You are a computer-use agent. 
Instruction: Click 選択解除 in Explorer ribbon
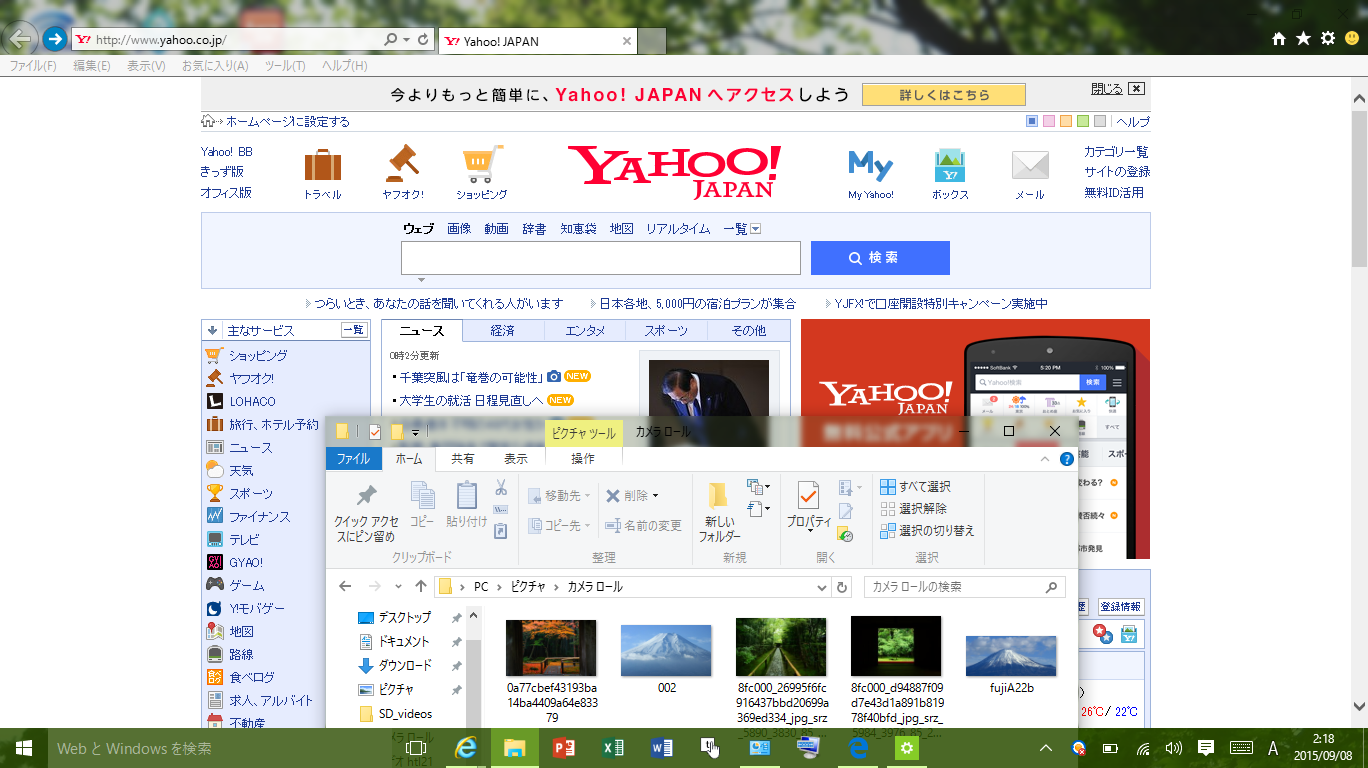(913, 509)
